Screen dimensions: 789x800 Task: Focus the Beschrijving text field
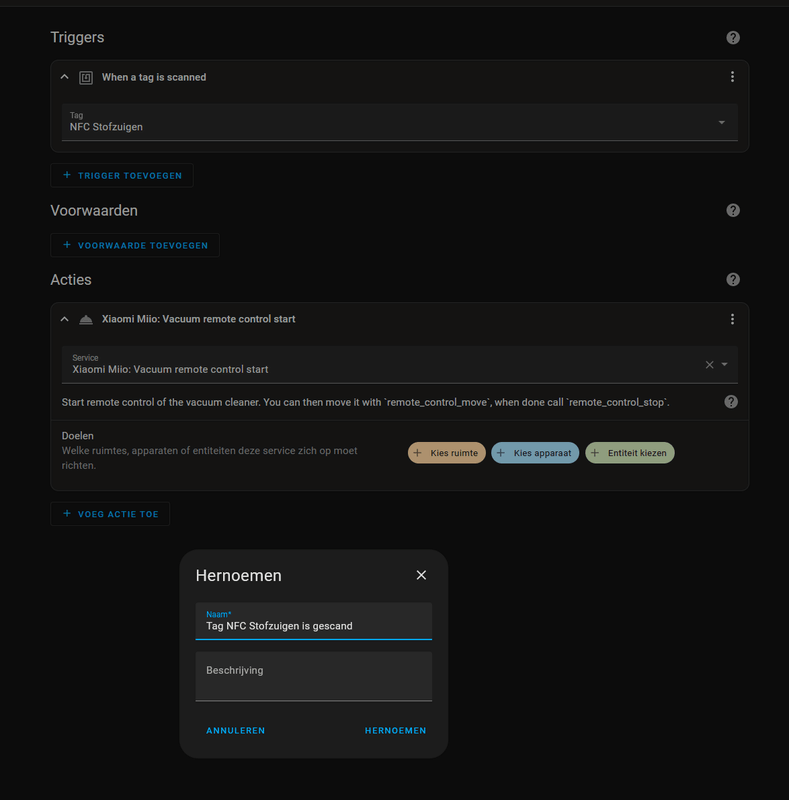314,676
